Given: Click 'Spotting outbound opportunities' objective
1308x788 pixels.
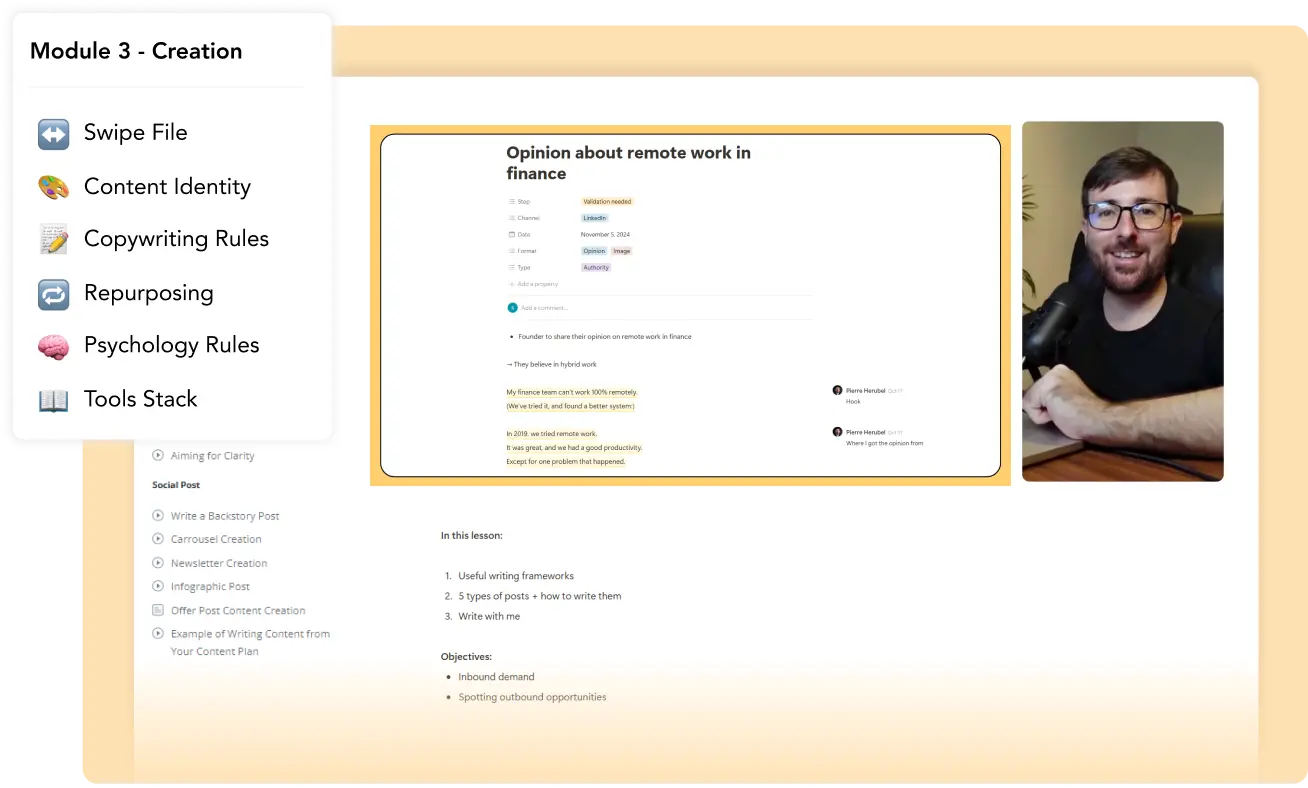Looking at the screenshot, I should tap(532, 697).
